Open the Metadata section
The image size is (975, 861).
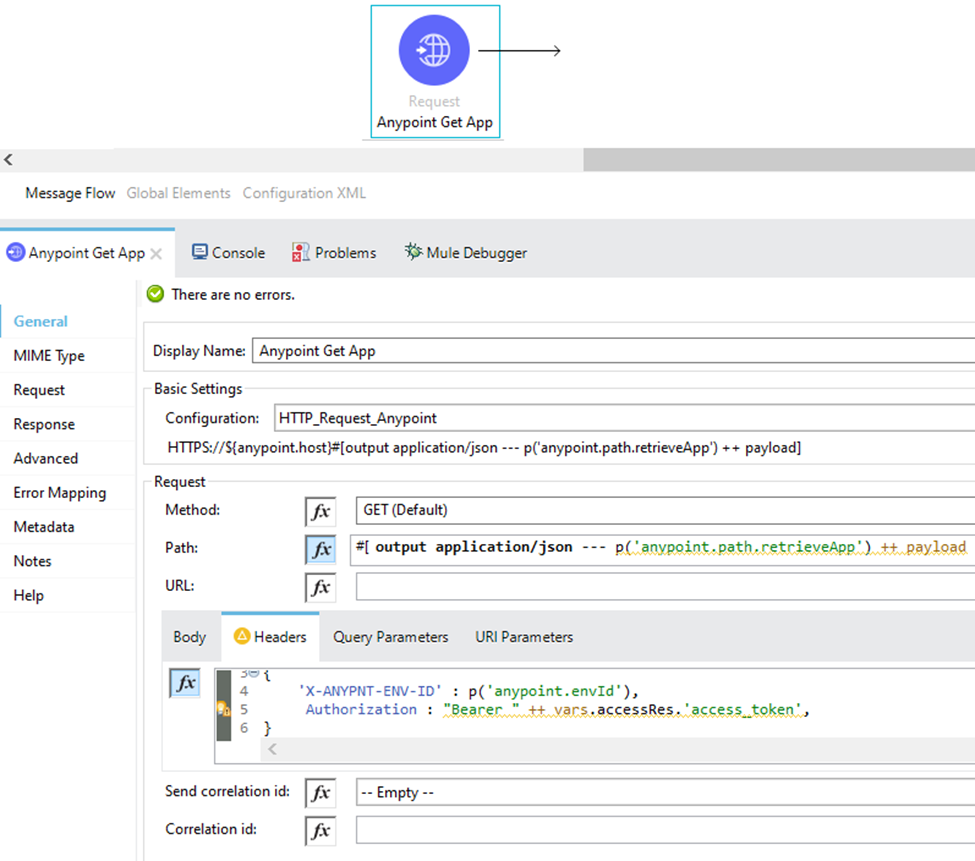click(67, 527)
